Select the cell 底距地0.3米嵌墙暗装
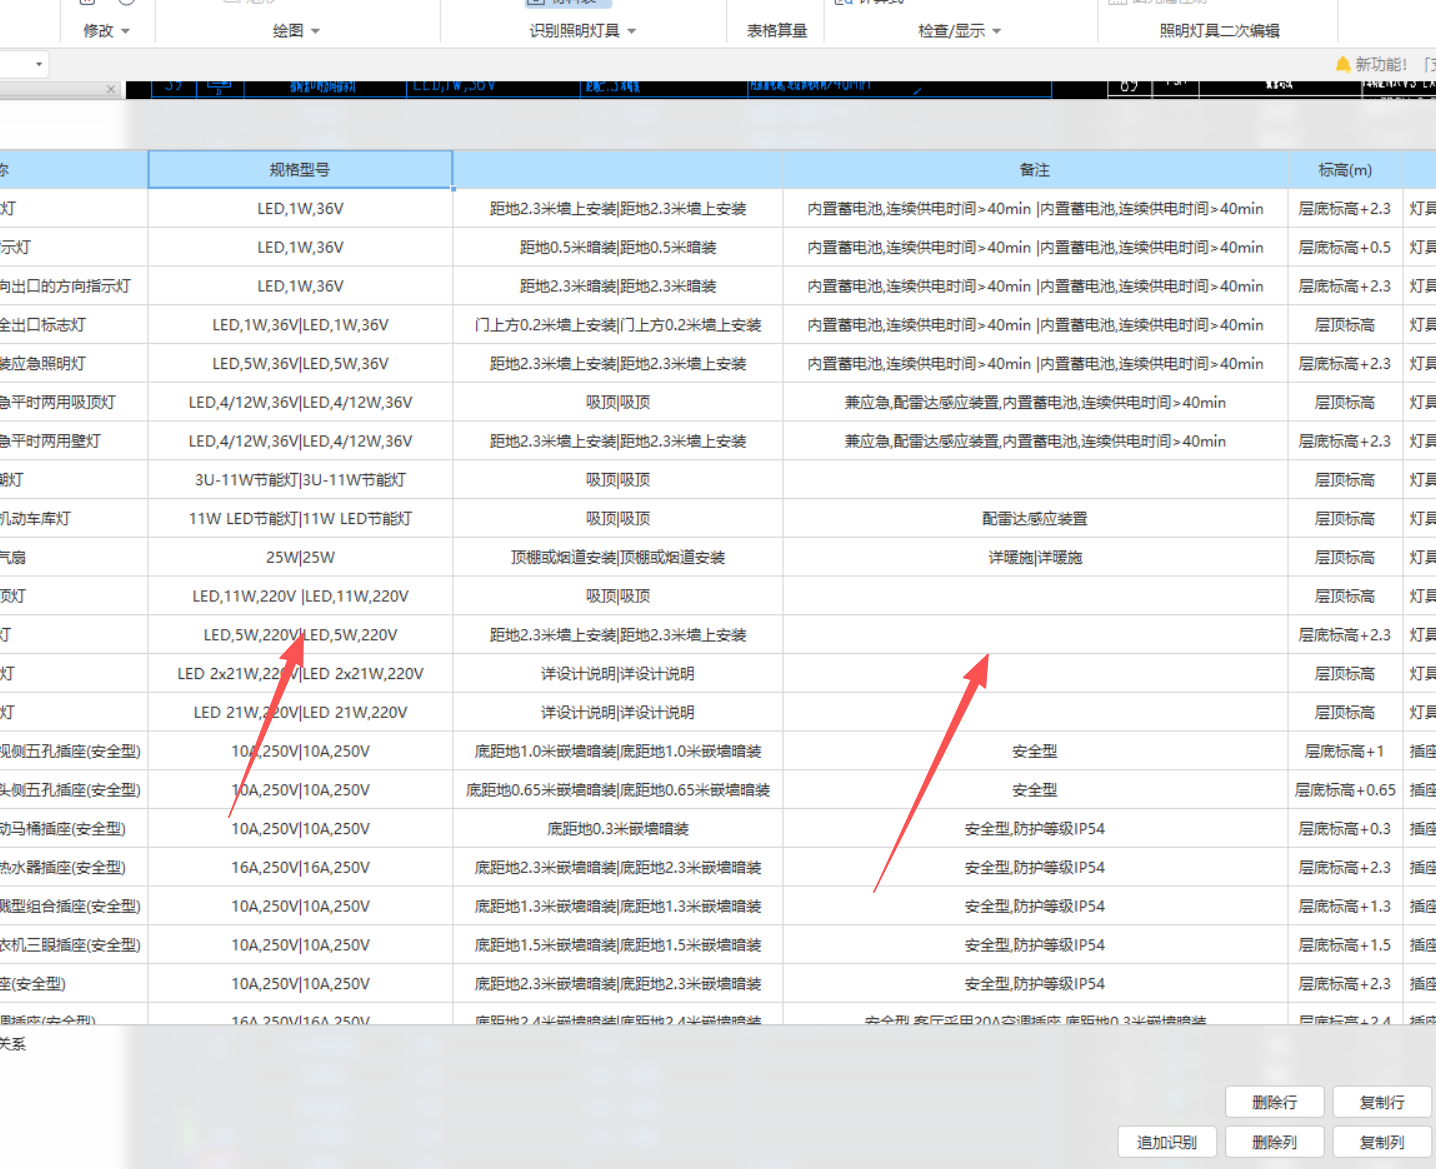Viewport: 1436px width, 1169px height. point(618,829)
